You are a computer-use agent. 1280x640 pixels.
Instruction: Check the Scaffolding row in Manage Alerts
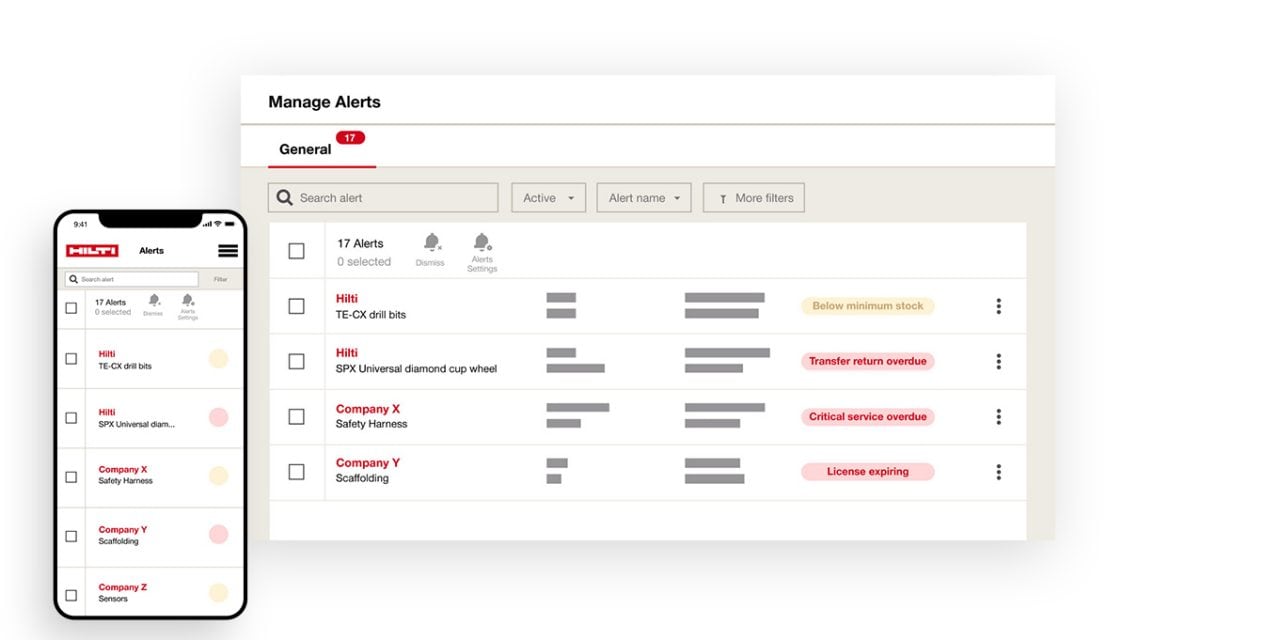click(296, 471)
